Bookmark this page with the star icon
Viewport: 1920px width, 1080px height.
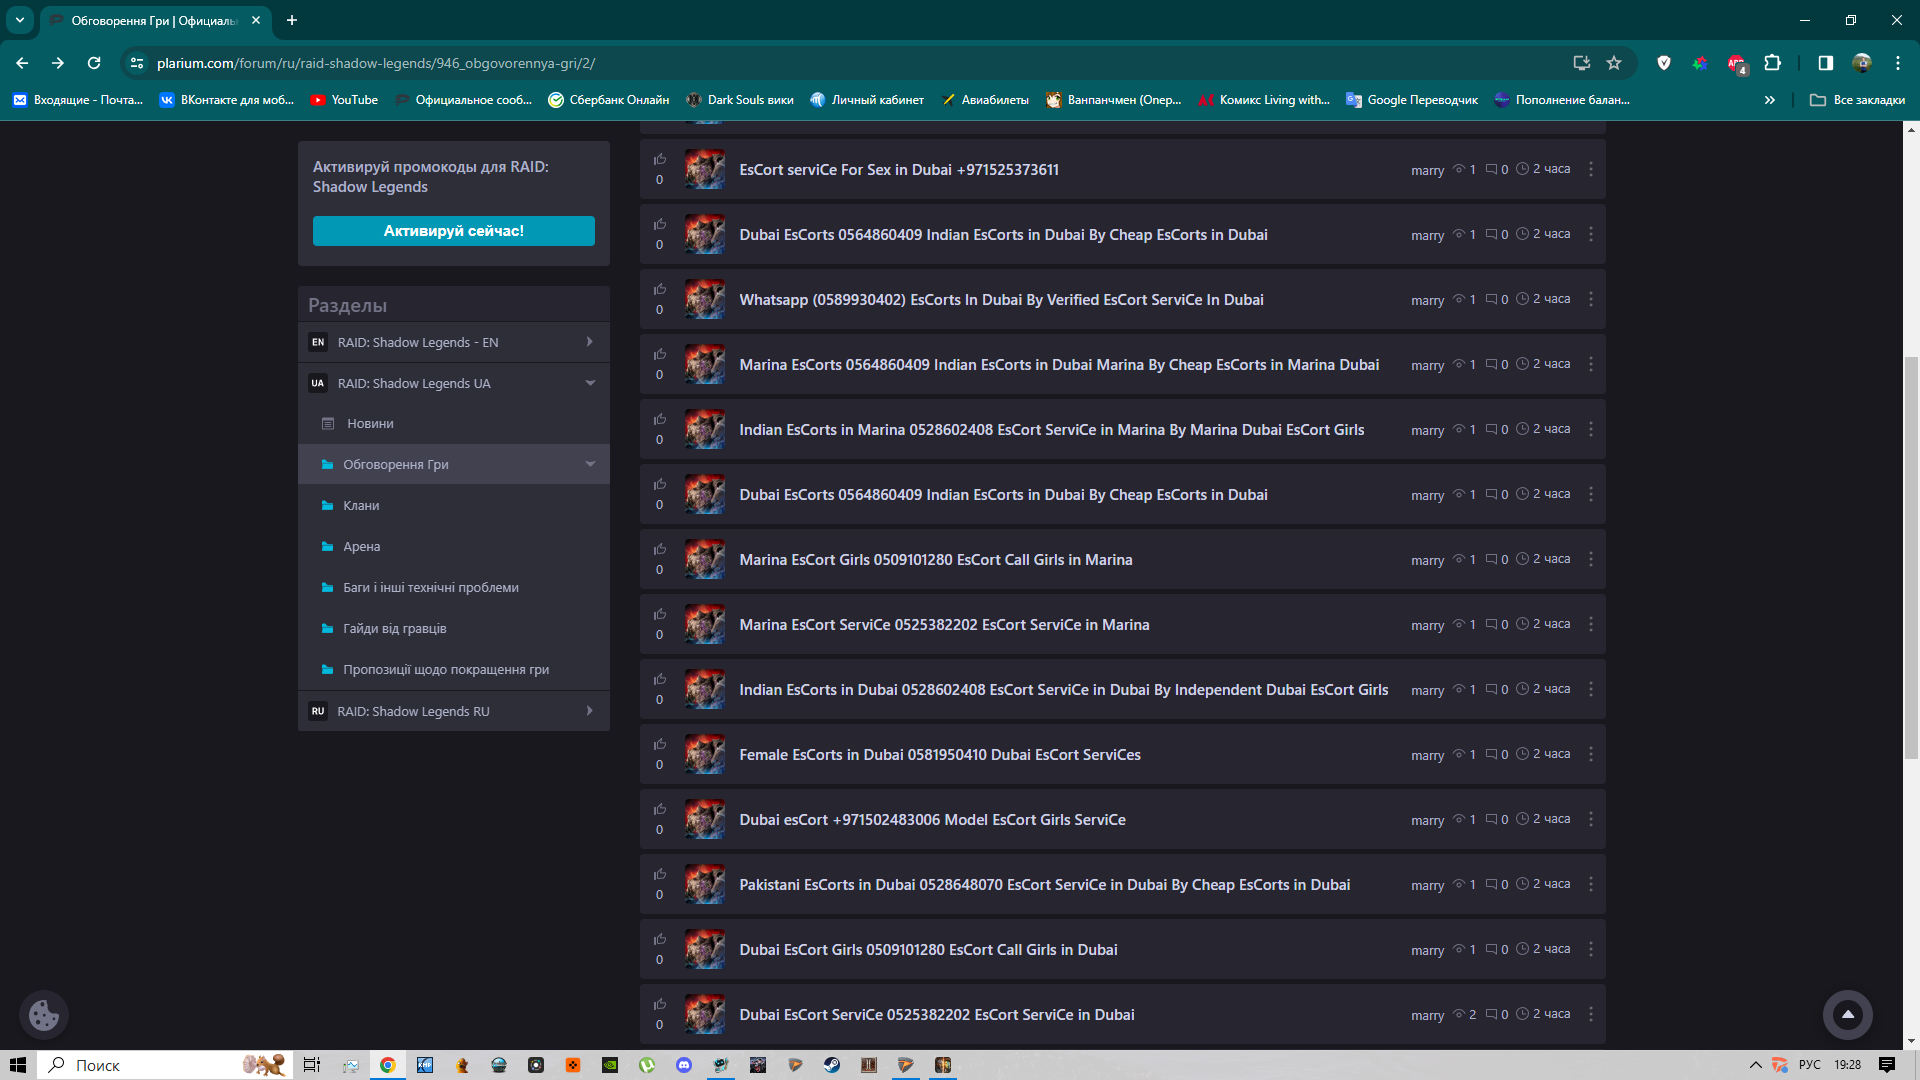[1614, 63]
